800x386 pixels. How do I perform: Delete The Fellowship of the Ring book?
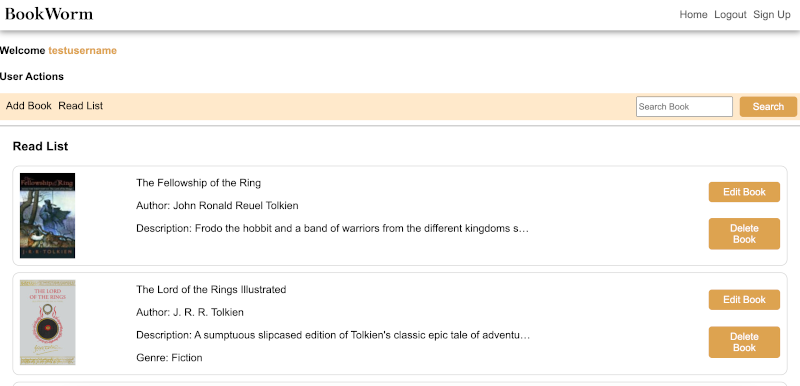click(744, 234)
